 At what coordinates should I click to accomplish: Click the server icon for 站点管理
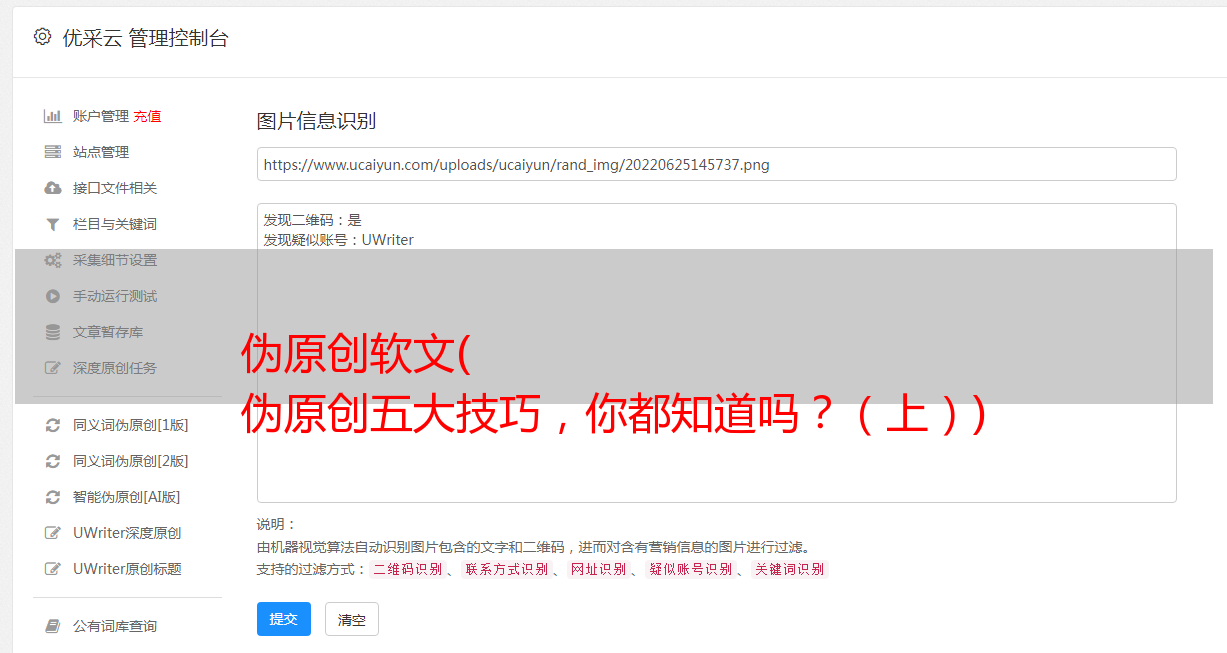coord(53,152)
